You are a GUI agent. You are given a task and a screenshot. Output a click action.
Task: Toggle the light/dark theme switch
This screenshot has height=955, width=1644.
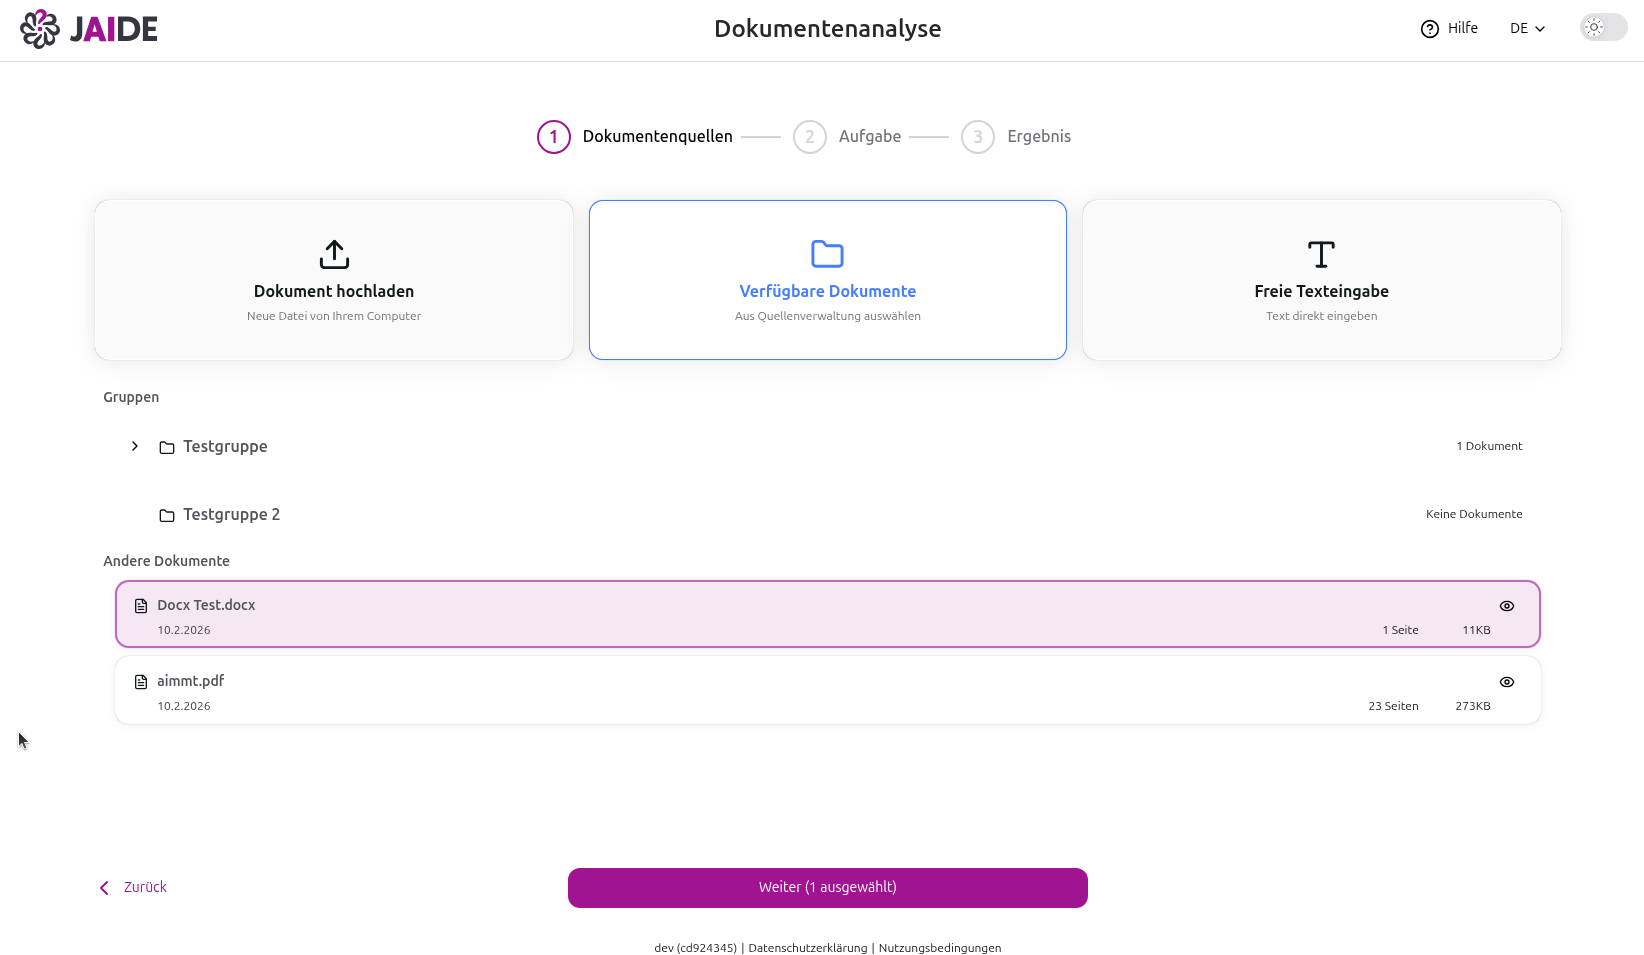[1603, 28]
